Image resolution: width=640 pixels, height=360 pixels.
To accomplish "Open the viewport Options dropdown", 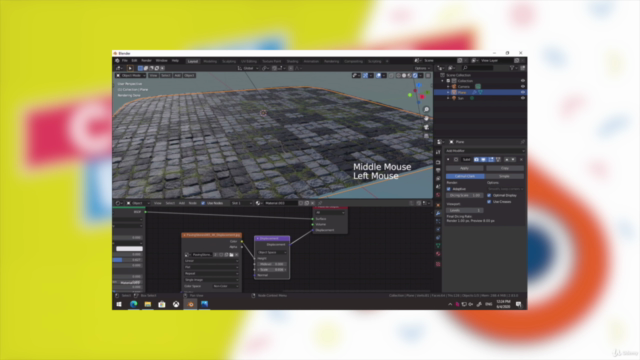I will pos(422,68).
